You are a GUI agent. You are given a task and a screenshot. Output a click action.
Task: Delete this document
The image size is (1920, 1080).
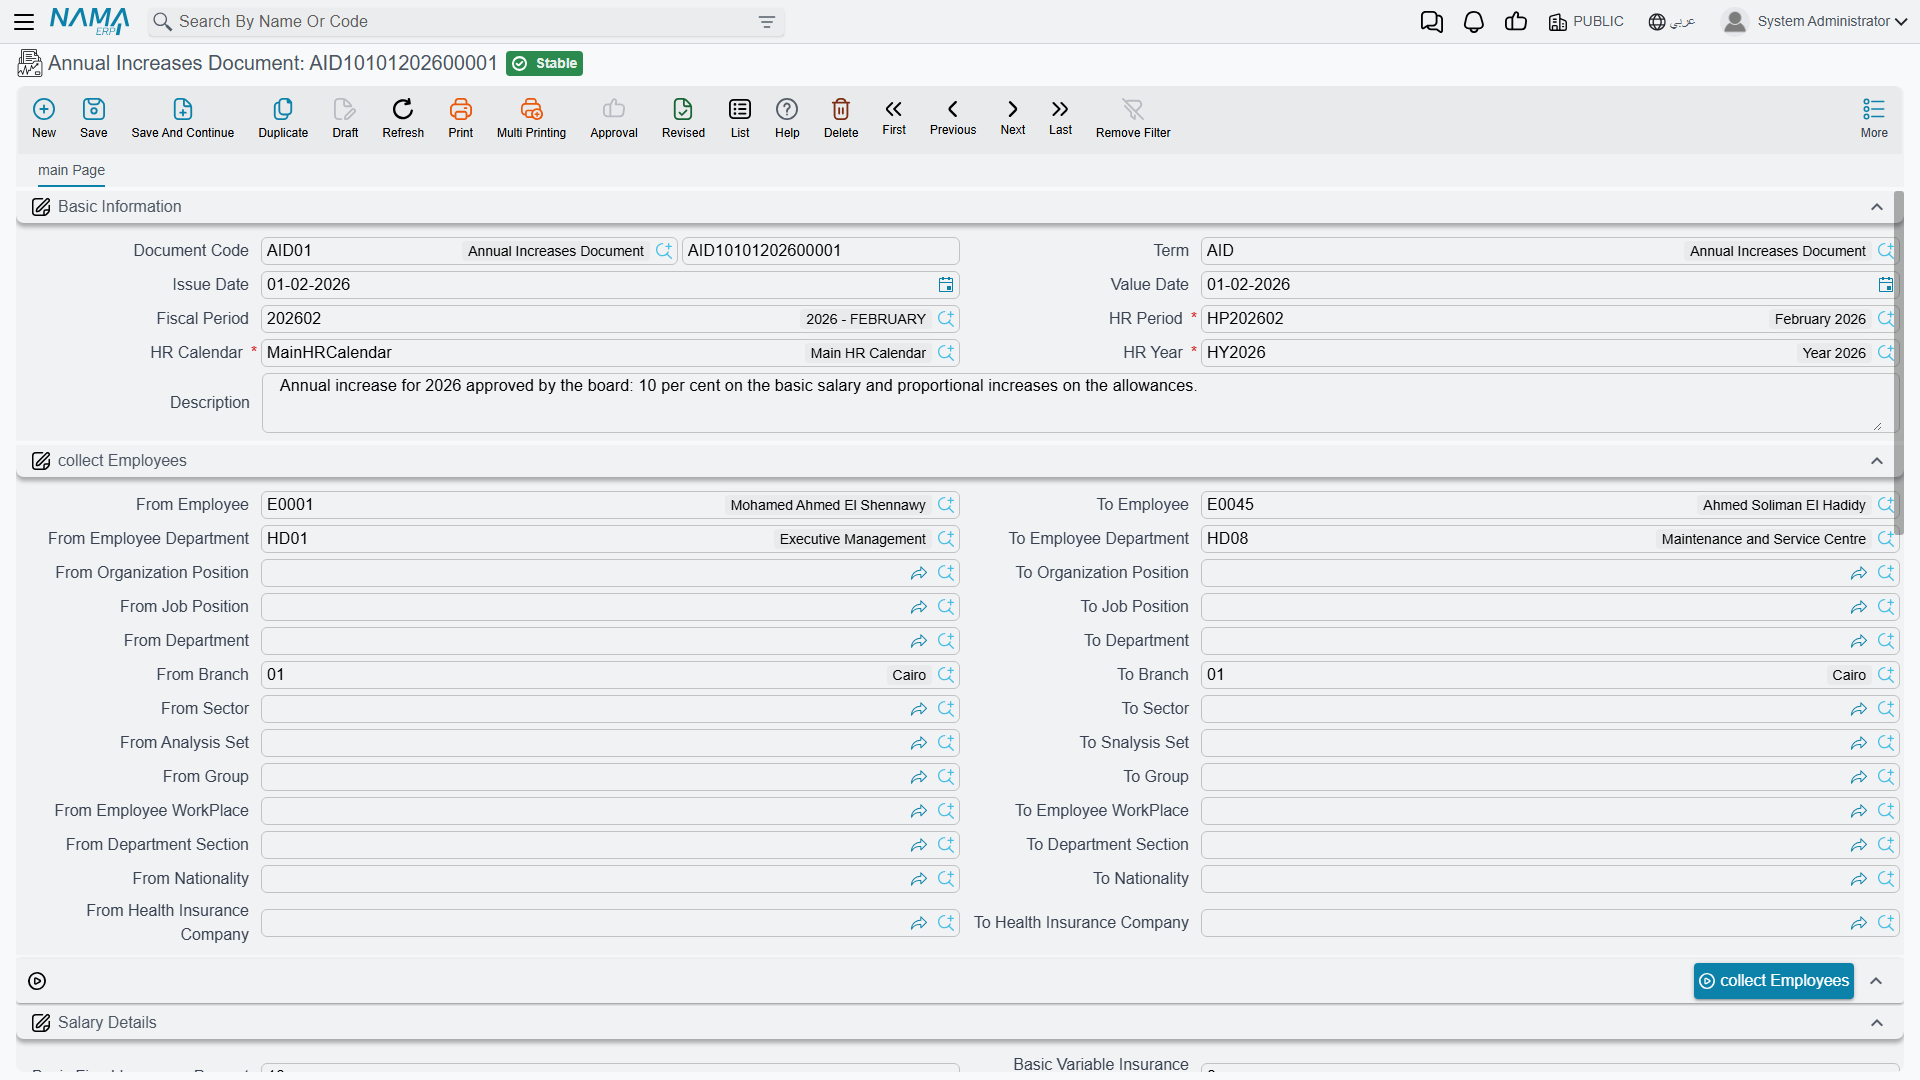point(841,117)
